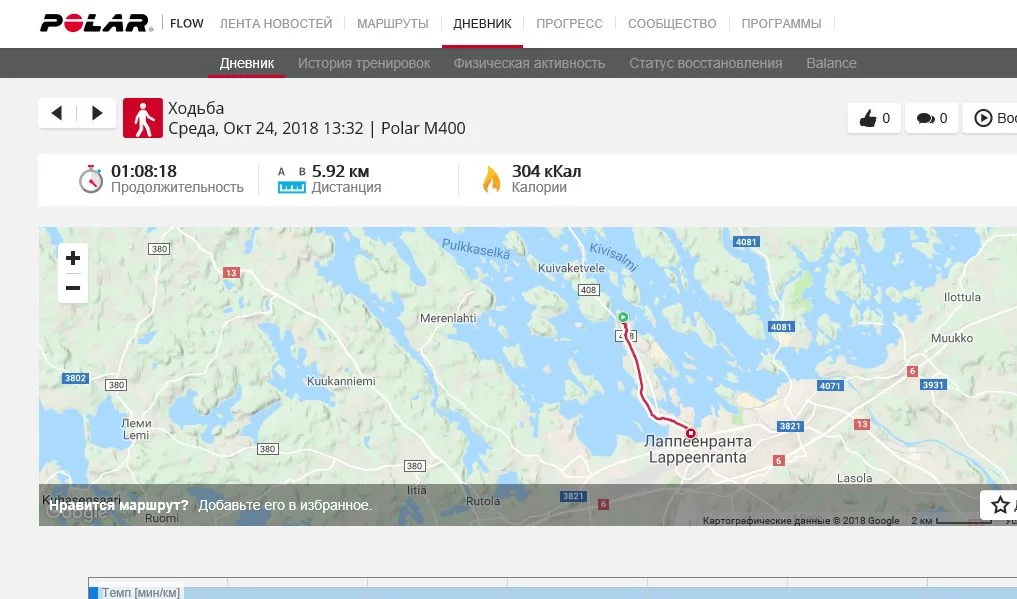The height and width of the screenshot is (599, 1017).
Task: Go to previous training with left arrow
Action: click(57, 113)
